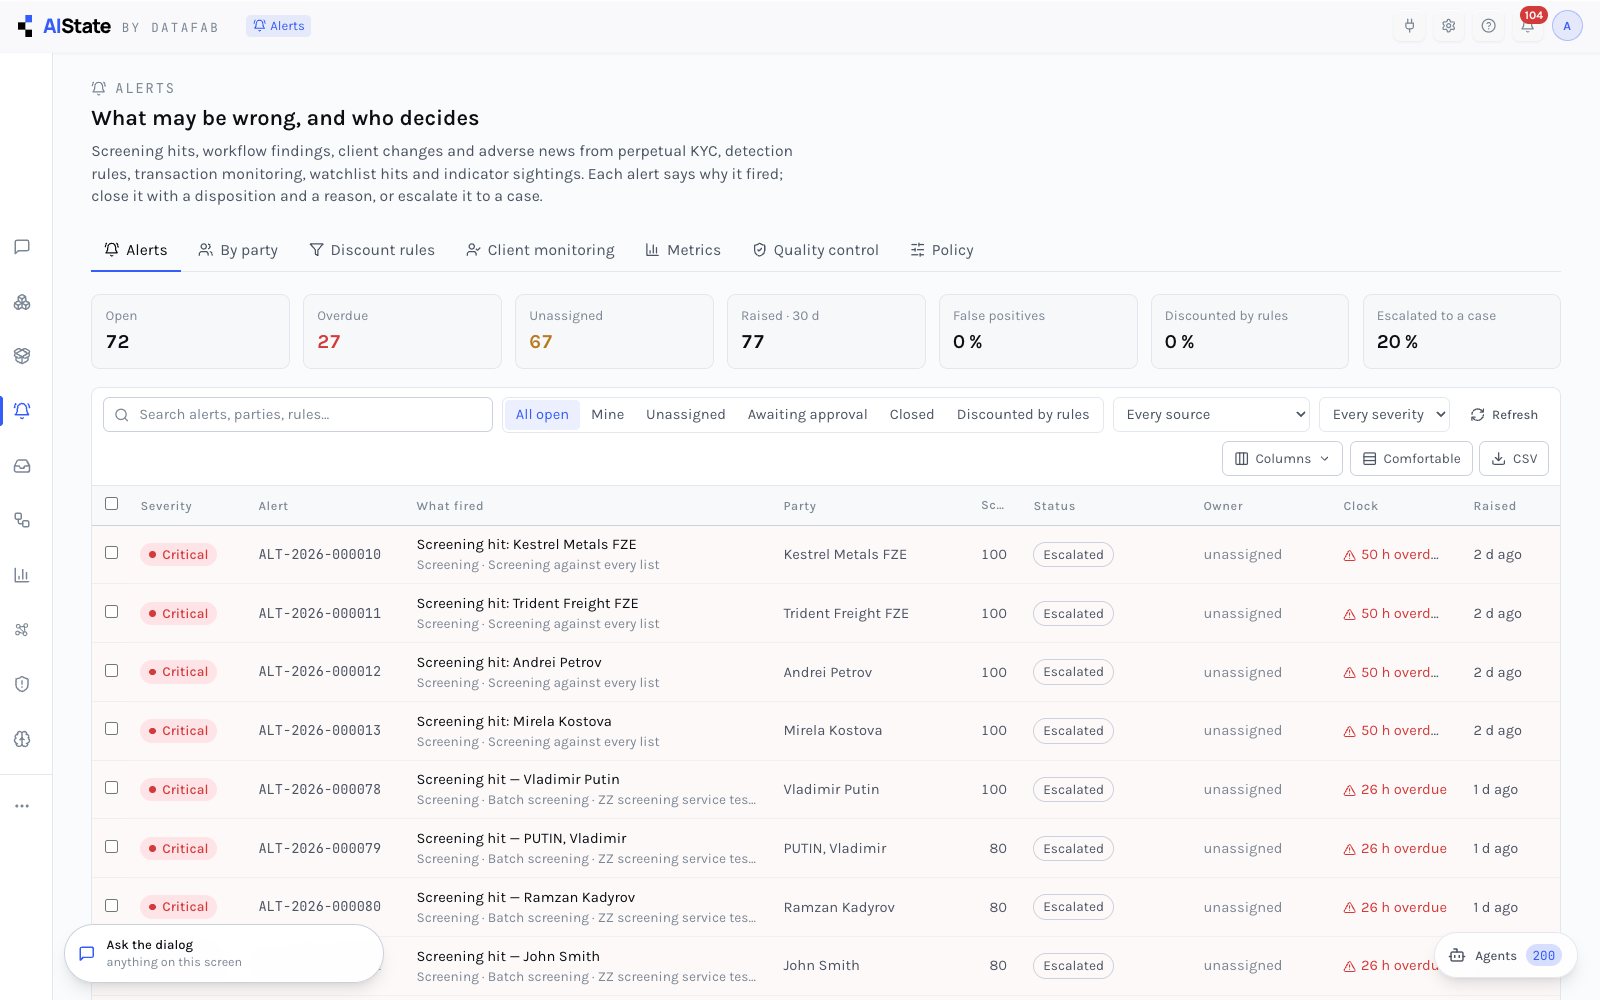Click the bell alerts icon in the sidebar
This screenshot has width=1600, height=1000.
pyautogui.click(x=22, y=411)
